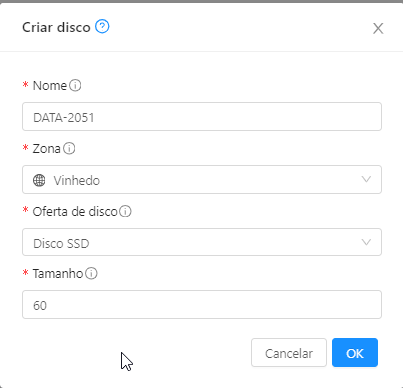Click the globe icon in Zona field
Viewport: 403px width, 388px height.
39,180
